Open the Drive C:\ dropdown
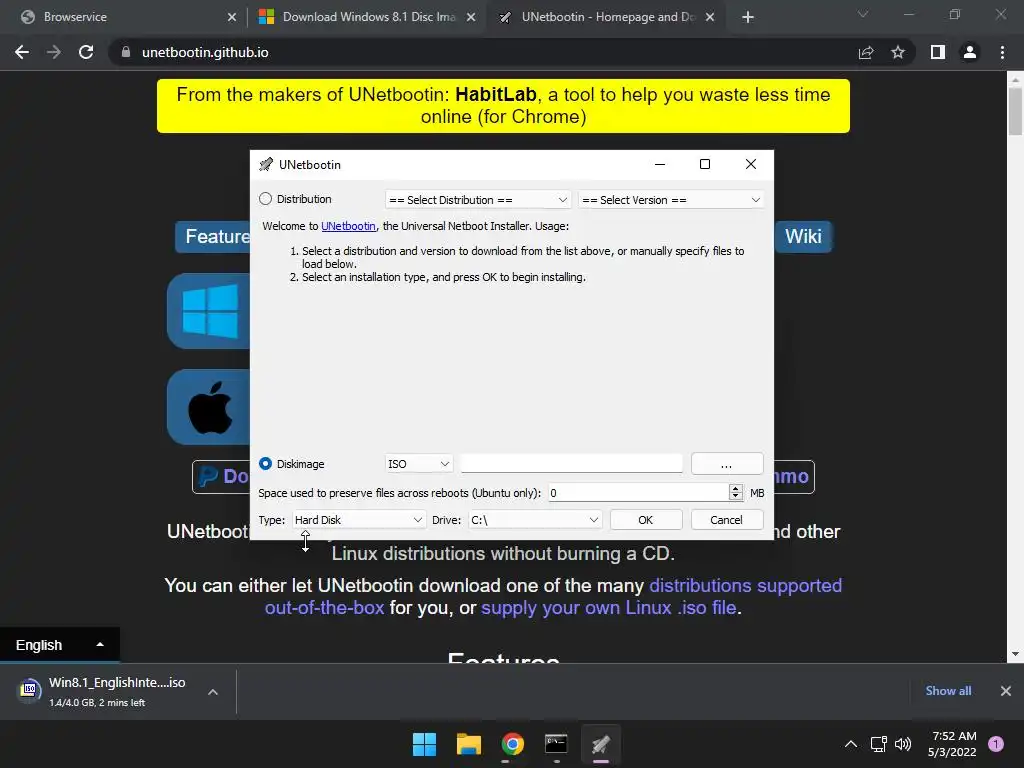 coord(535,520)
